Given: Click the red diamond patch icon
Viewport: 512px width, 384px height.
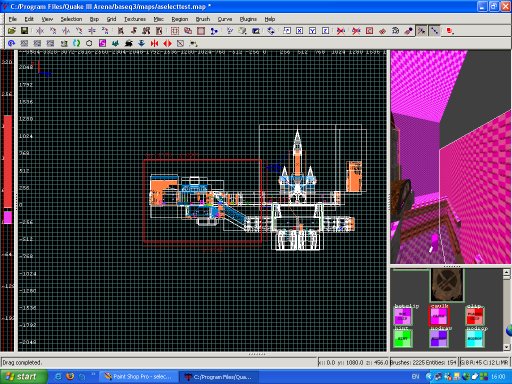Looking at the screenshot, I should [382, 31].
